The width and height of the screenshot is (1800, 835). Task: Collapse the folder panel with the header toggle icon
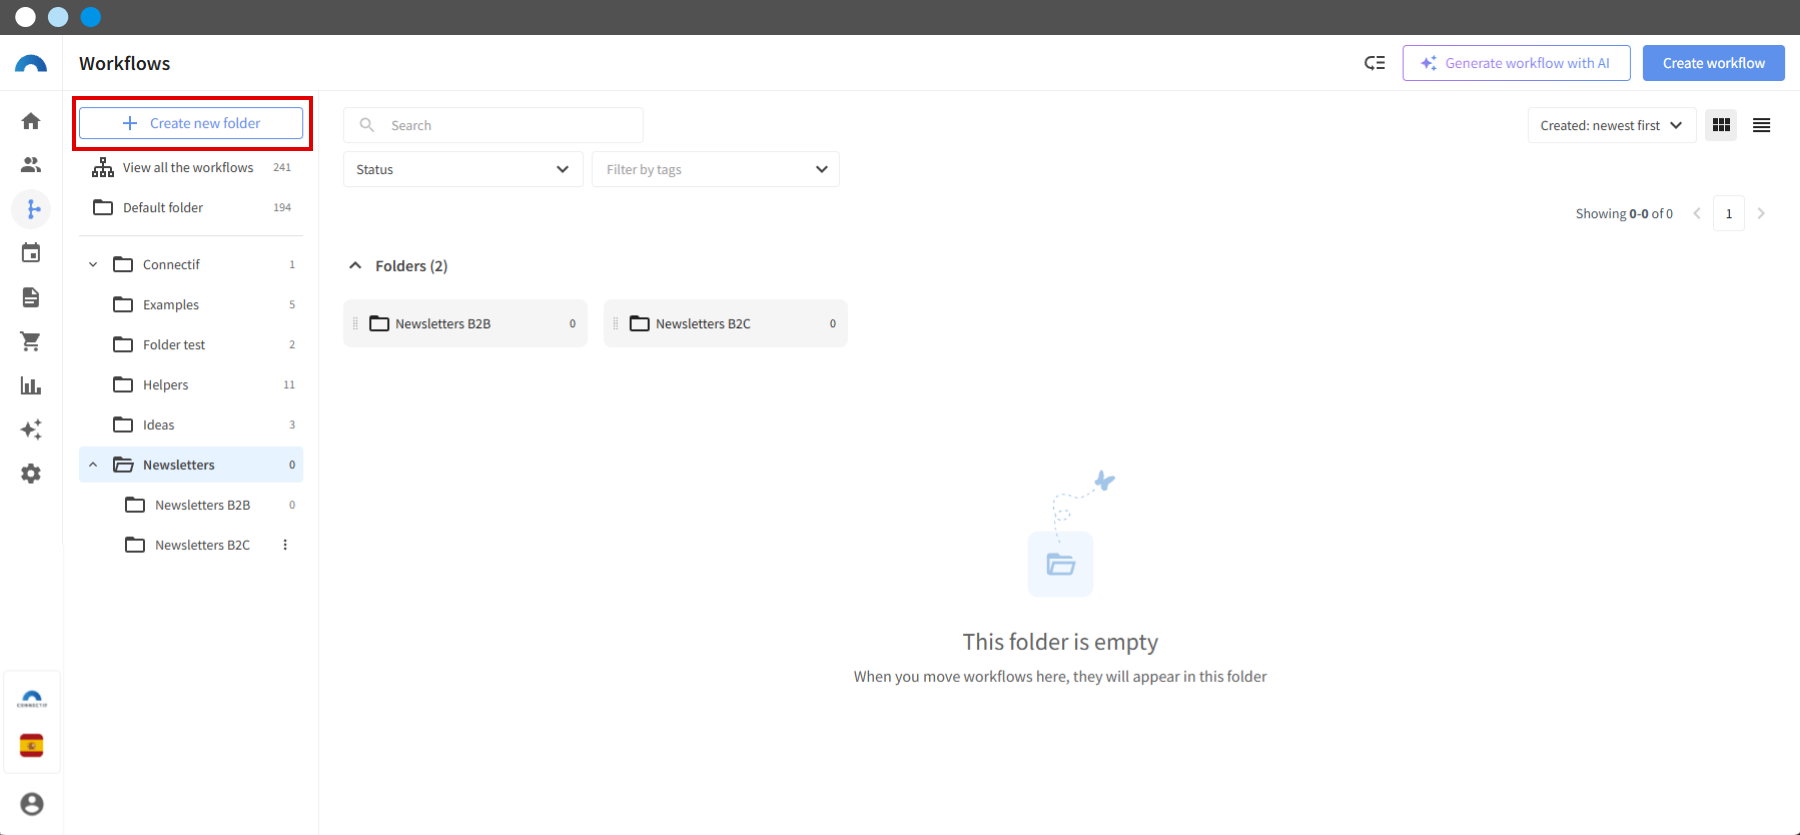(x=1375, y=63)
